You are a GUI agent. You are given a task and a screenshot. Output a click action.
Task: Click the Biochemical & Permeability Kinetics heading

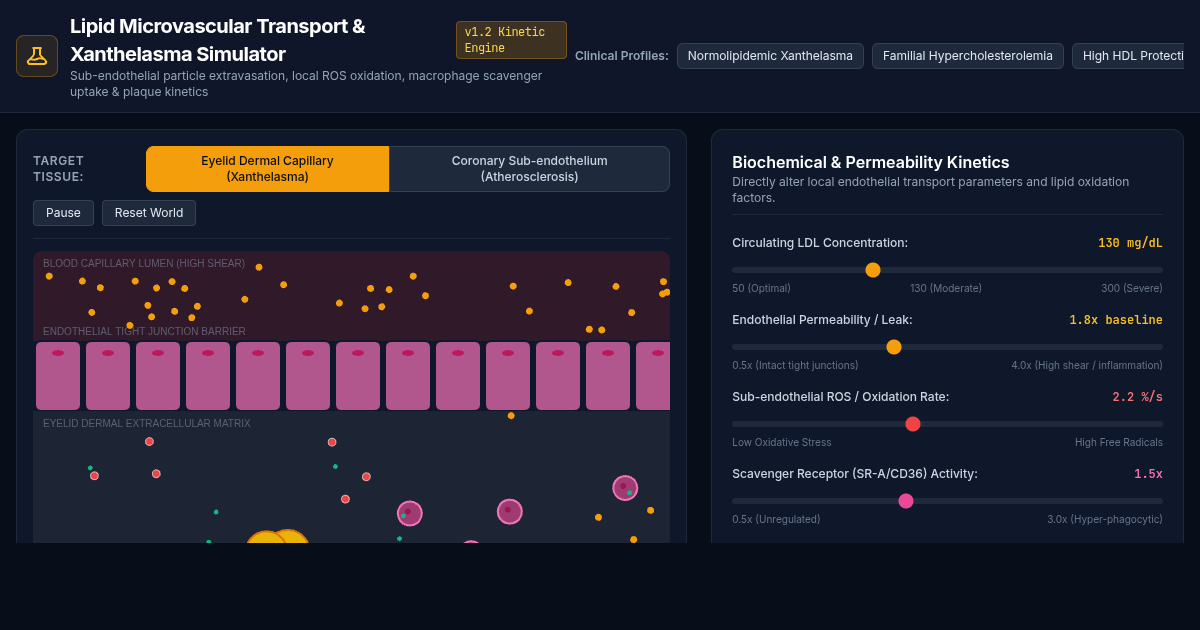click(x=871, y=162)
